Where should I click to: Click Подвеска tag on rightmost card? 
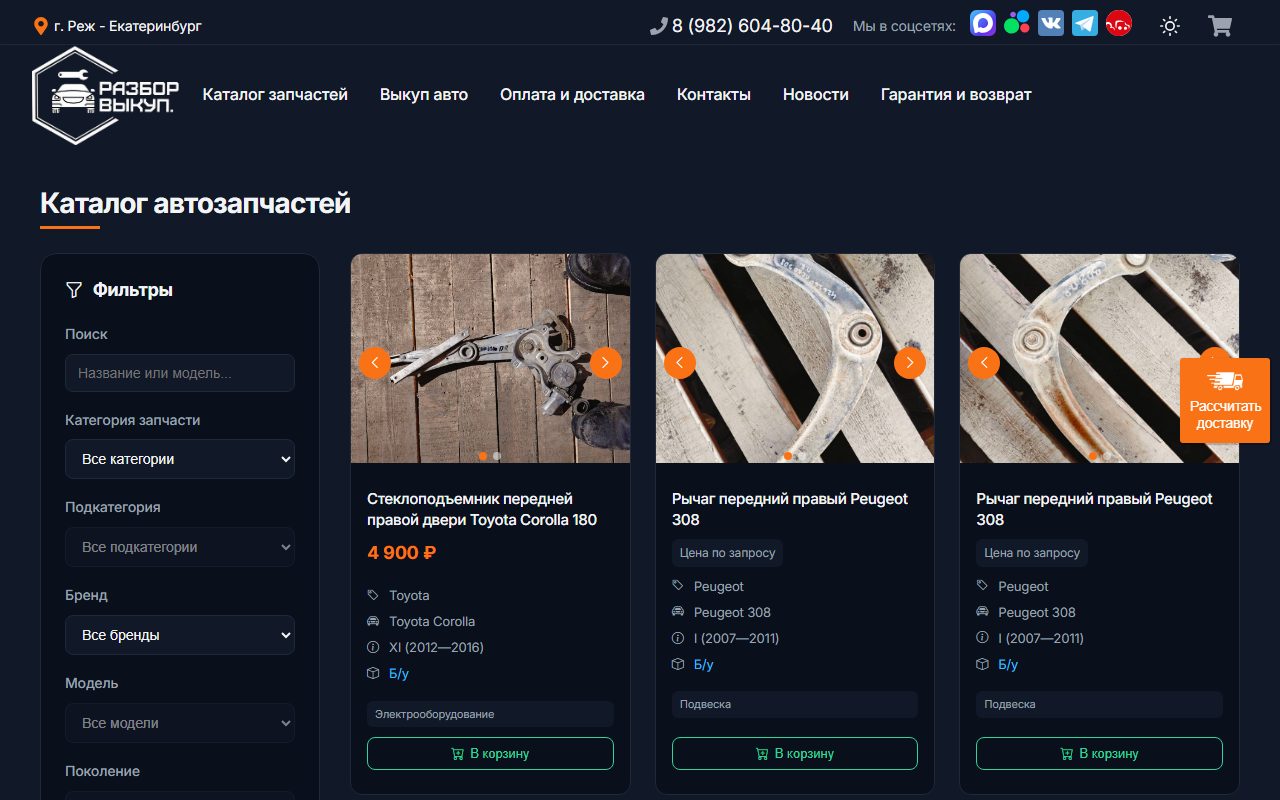click(1099, 704)
